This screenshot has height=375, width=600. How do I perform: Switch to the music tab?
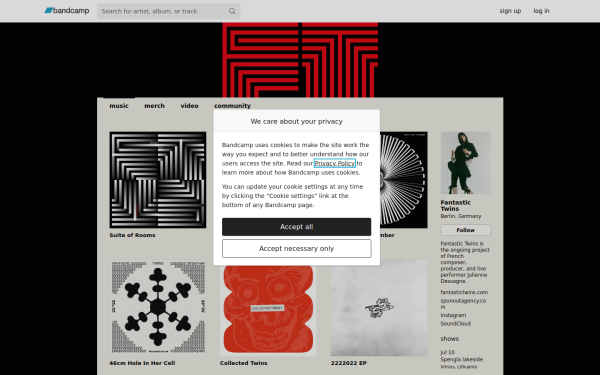(x=119, y=106)
